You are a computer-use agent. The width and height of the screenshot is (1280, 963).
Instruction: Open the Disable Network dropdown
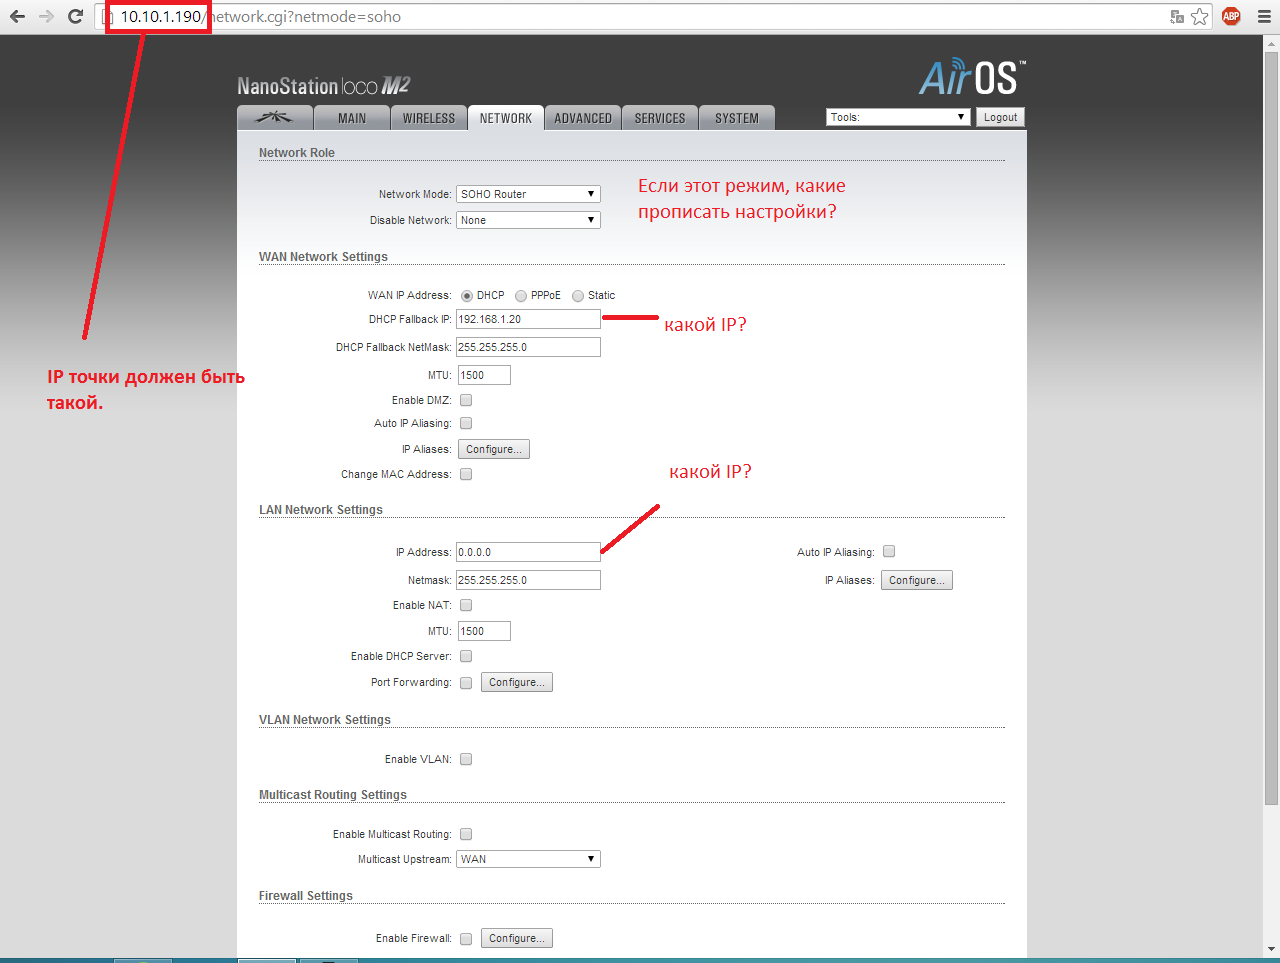528,220
